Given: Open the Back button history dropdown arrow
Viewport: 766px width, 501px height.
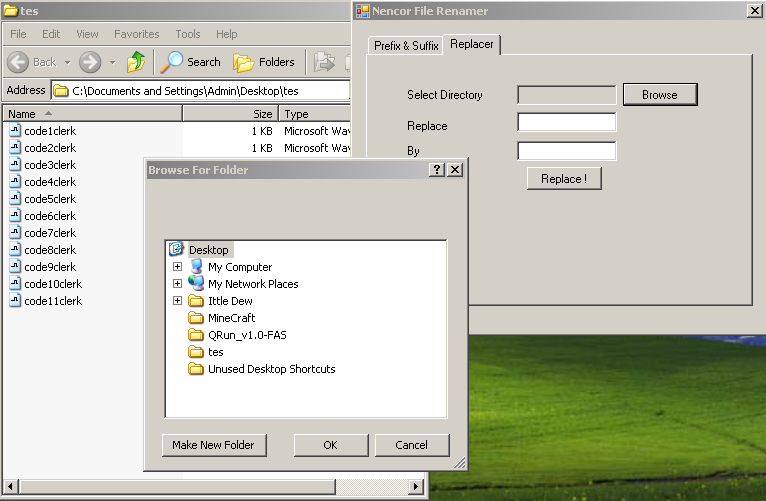Looking at the screenshot, I should (x=67, y=63).
